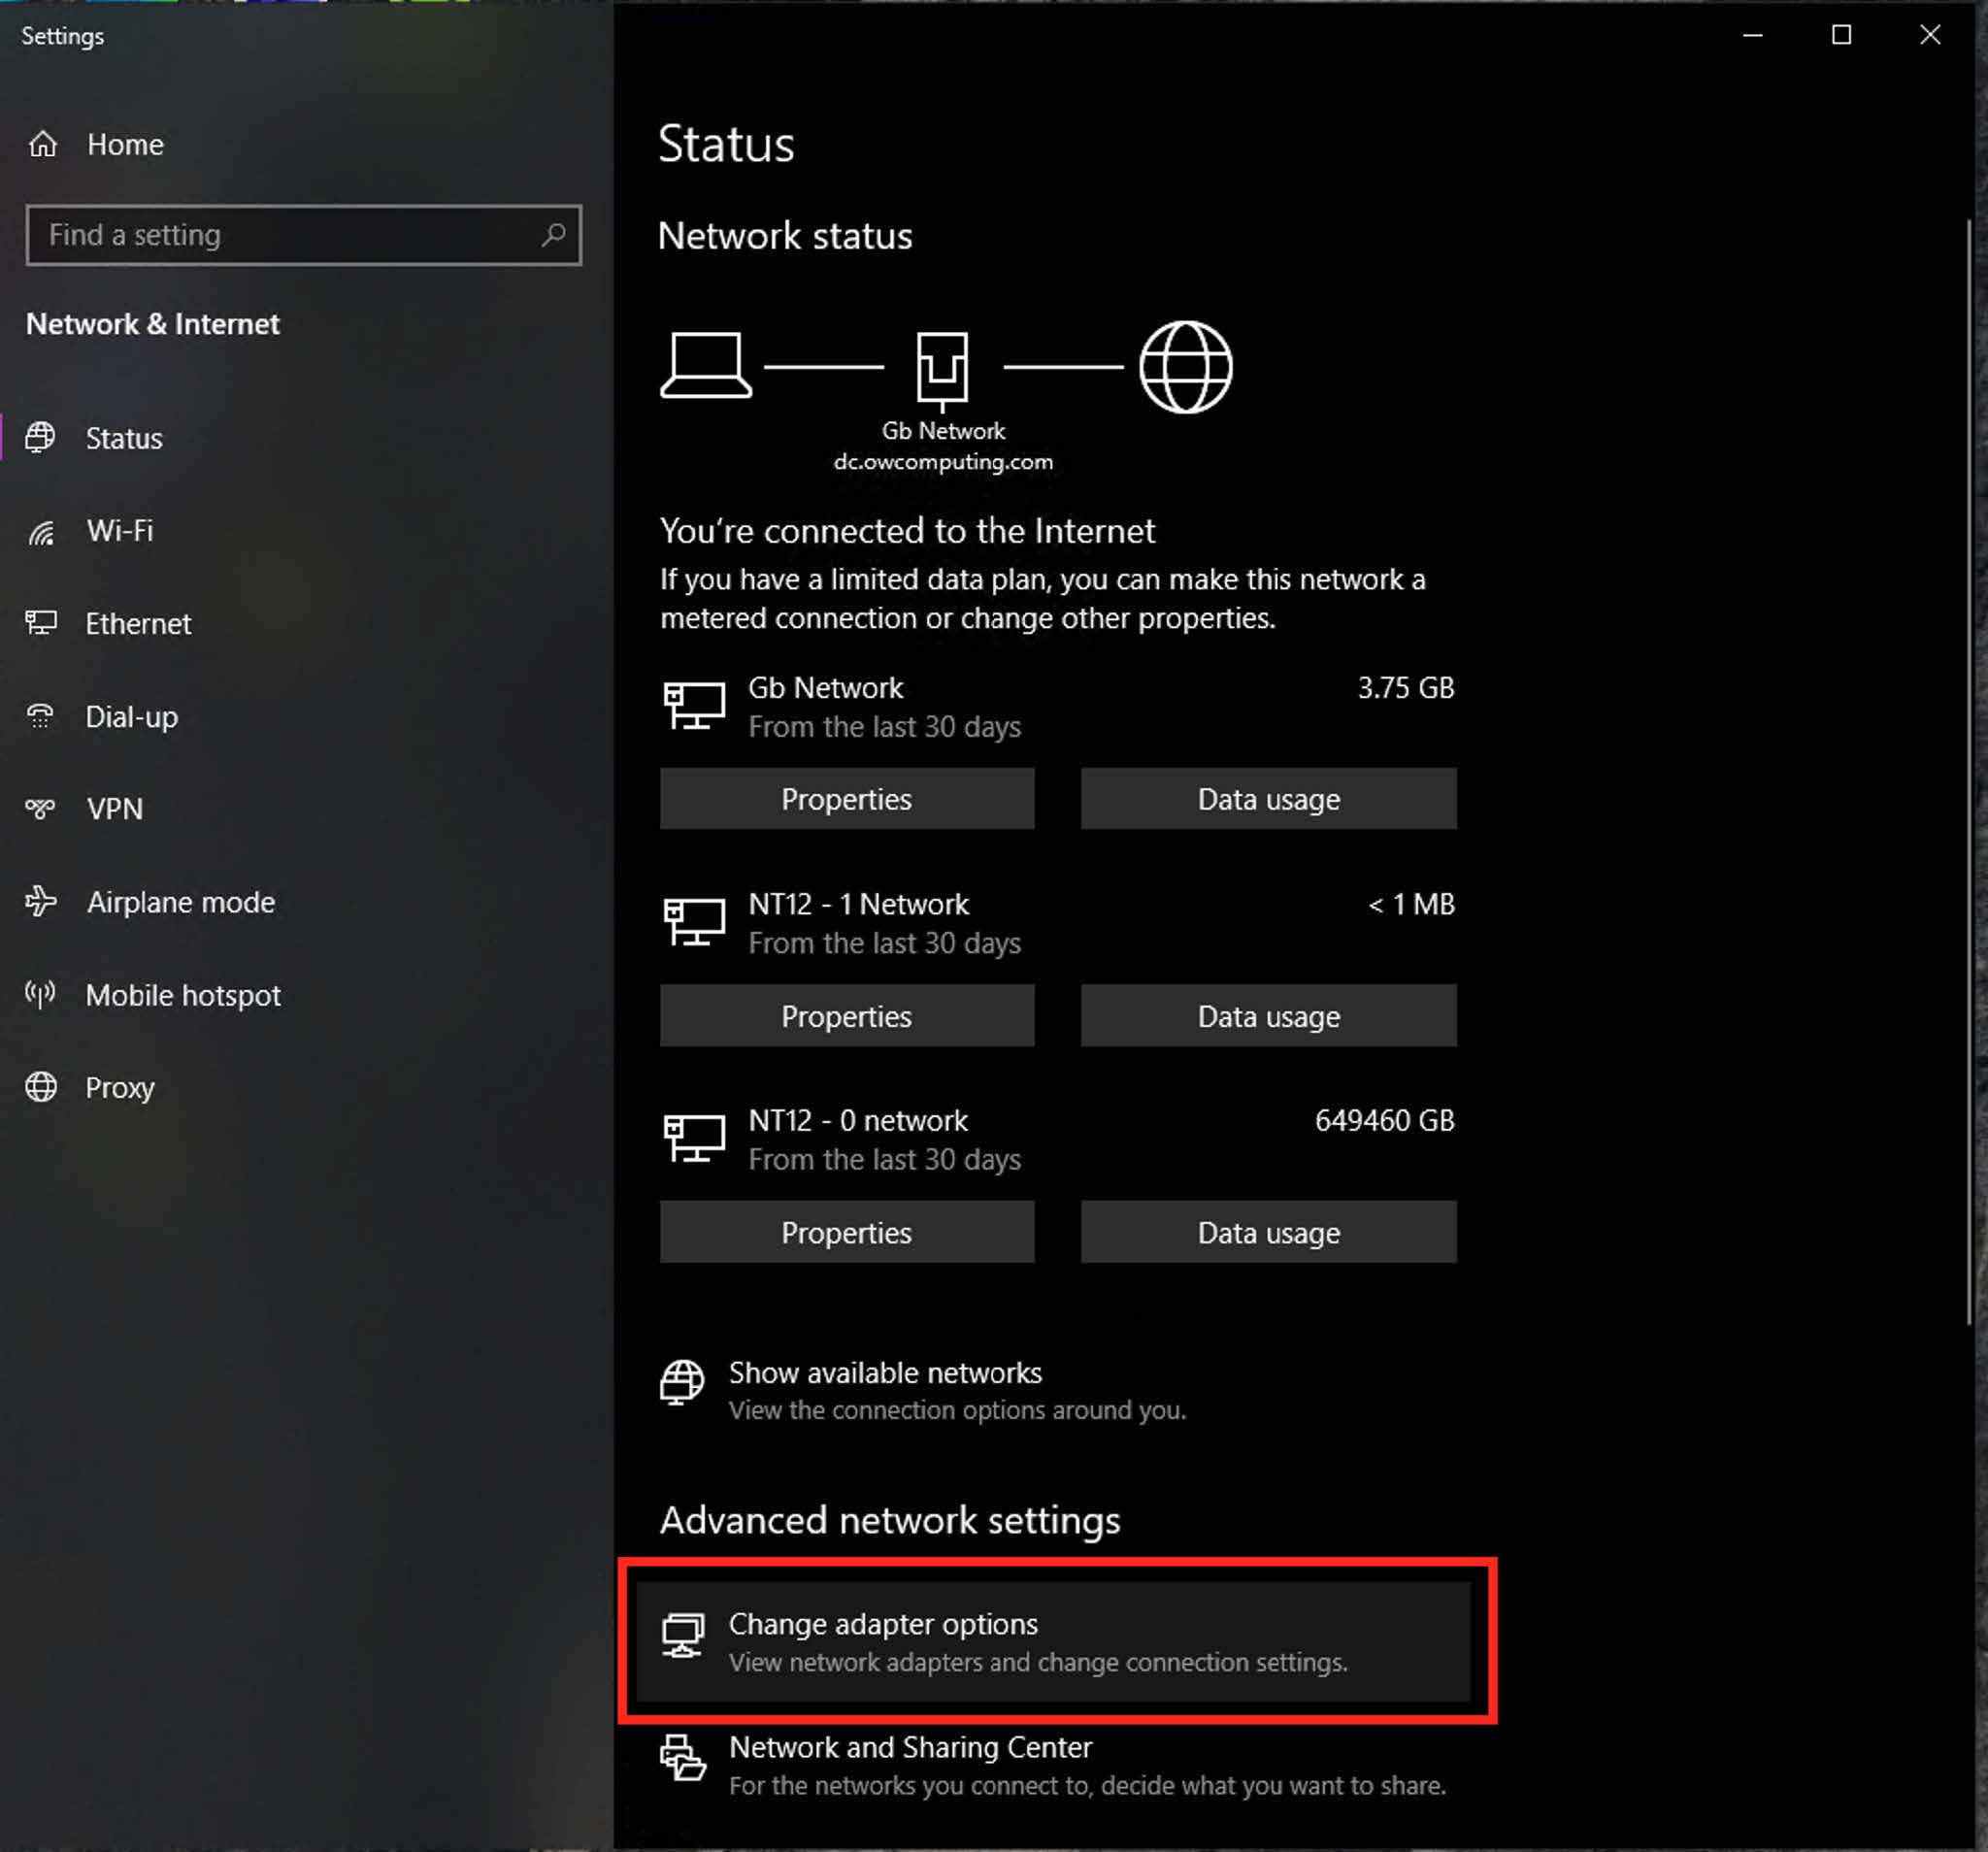Screen dimensions: 1988x1852
Task: Select Status in the sidebar
Action: (x=124, y=439)
